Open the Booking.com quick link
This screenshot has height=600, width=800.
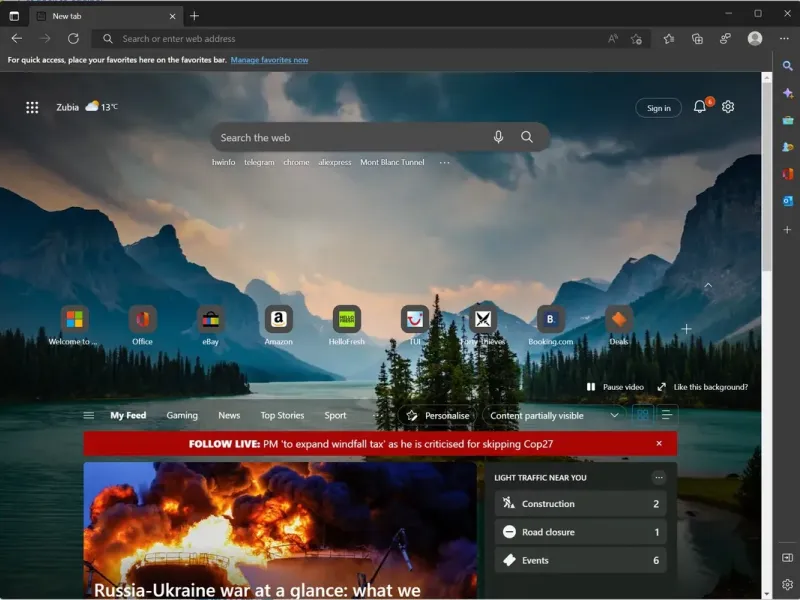(x=550, y=320)
